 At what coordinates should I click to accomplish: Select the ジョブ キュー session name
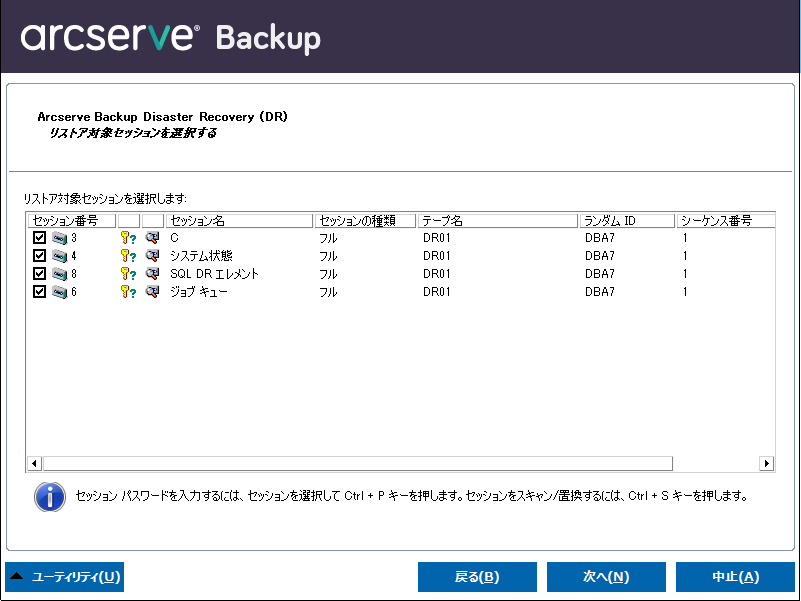click(199, 291)
